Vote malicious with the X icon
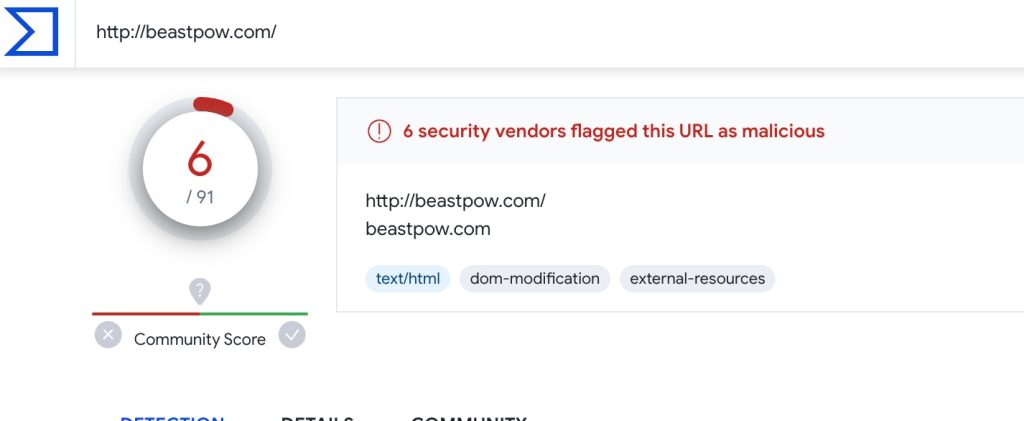The image size is (1024, 421). (108, 335)
